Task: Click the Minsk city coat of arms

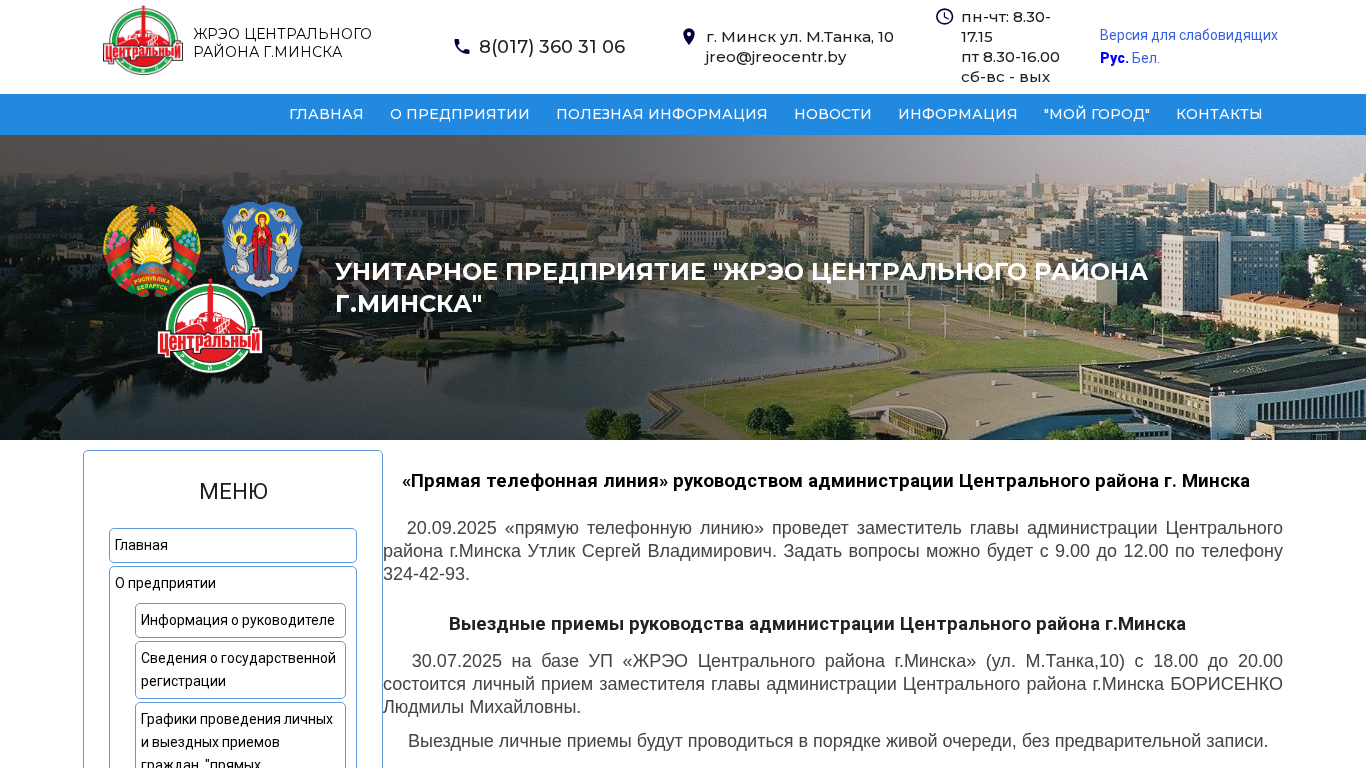Action: pyautogui.click(x=262, y=247)
